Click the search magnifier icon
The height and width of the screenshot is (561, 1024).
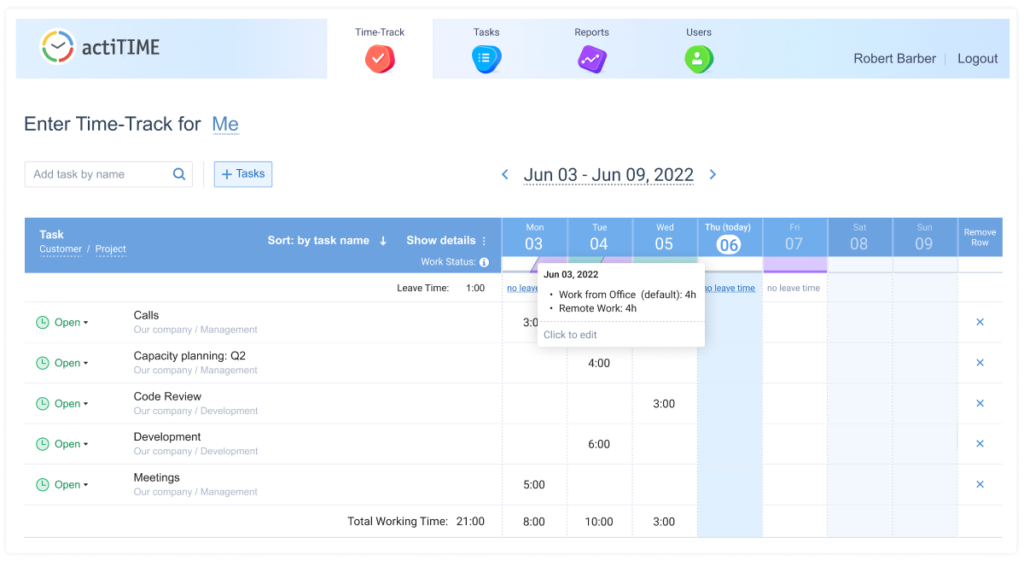pyautogui.click(x=180, y=174)
